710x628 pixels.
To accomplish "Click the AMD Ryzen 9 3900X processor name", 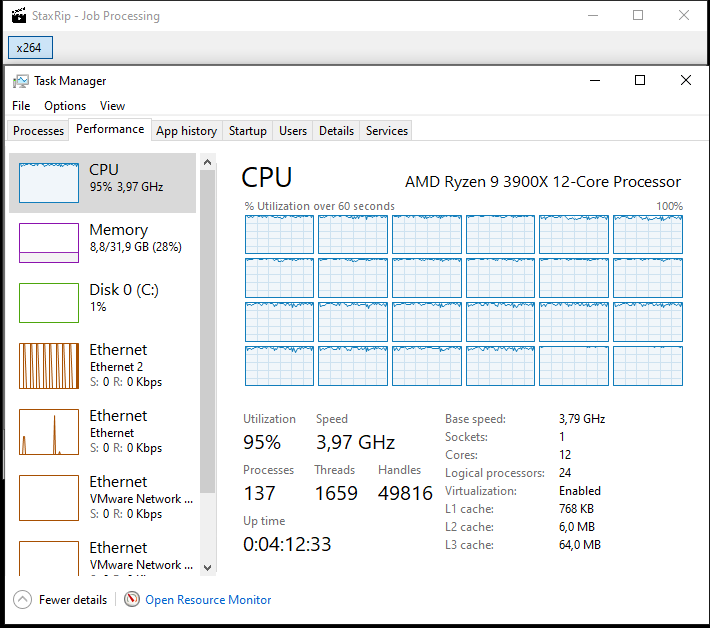I will pyautogui.click(x=542, y=182).
